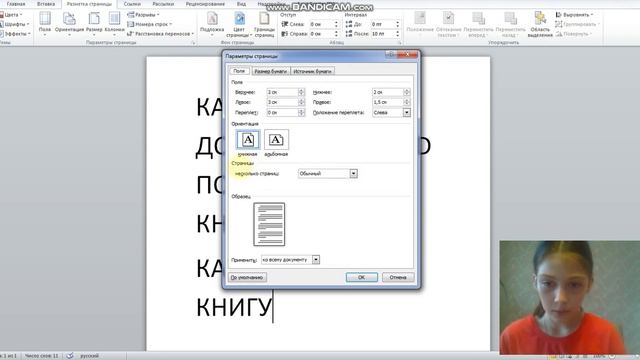Open the Подложка (Watermark) ribbon button
This screenshot has height=360, width=640.
point(212,24)
